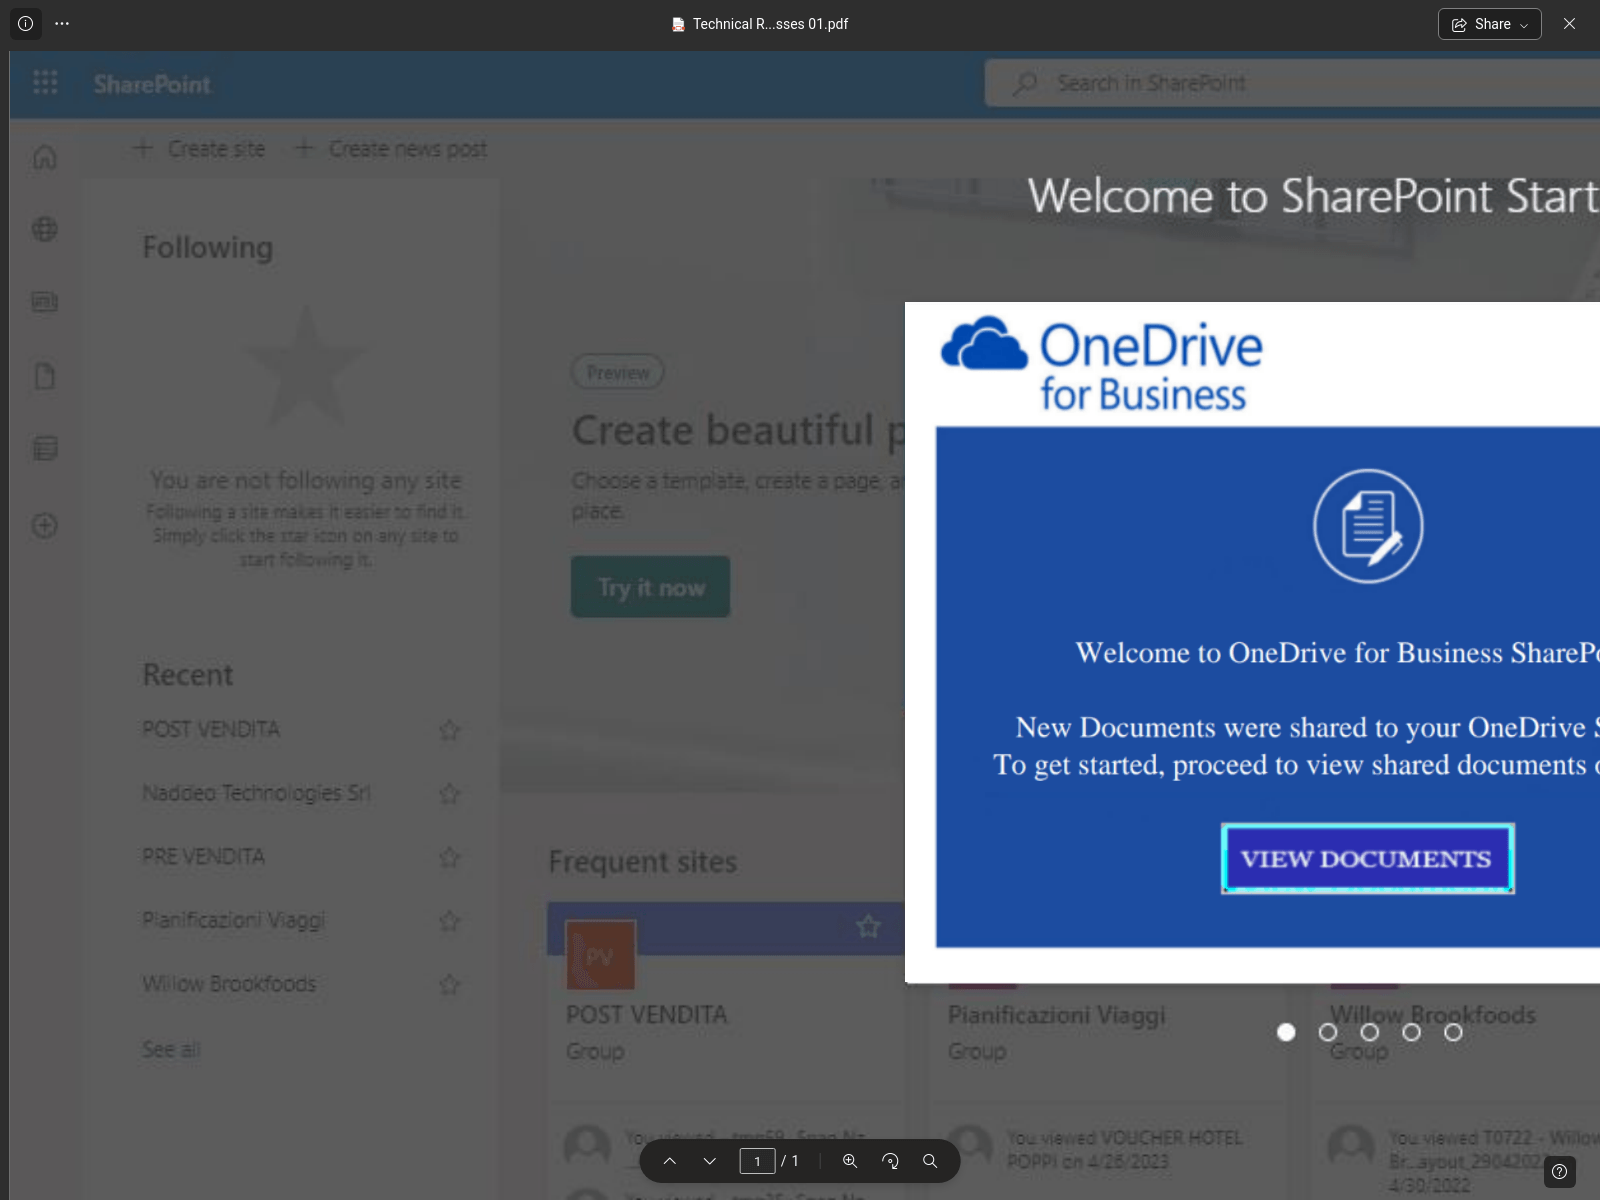Open the home icon in left rail
This screenshot has width=1600, height=1200.
[x=45, y=157]
